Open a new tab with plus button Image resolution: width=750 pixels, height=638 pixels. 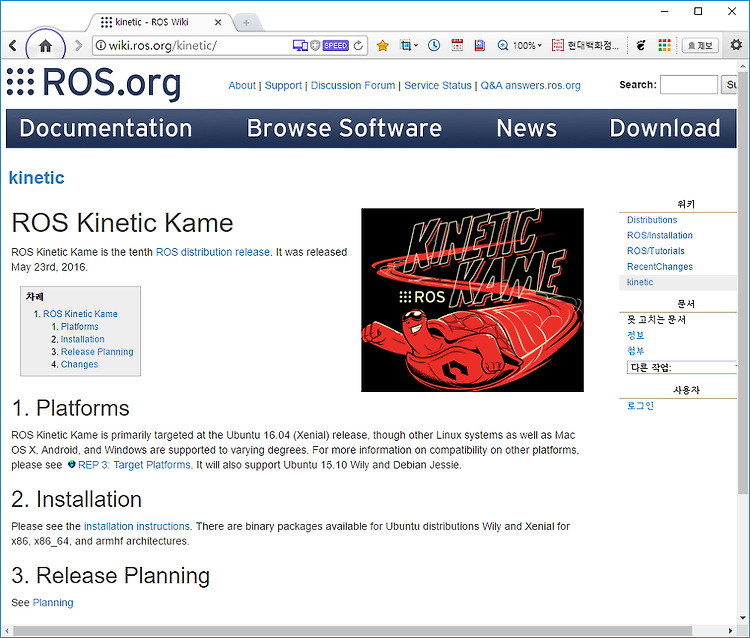coord(246,22)
